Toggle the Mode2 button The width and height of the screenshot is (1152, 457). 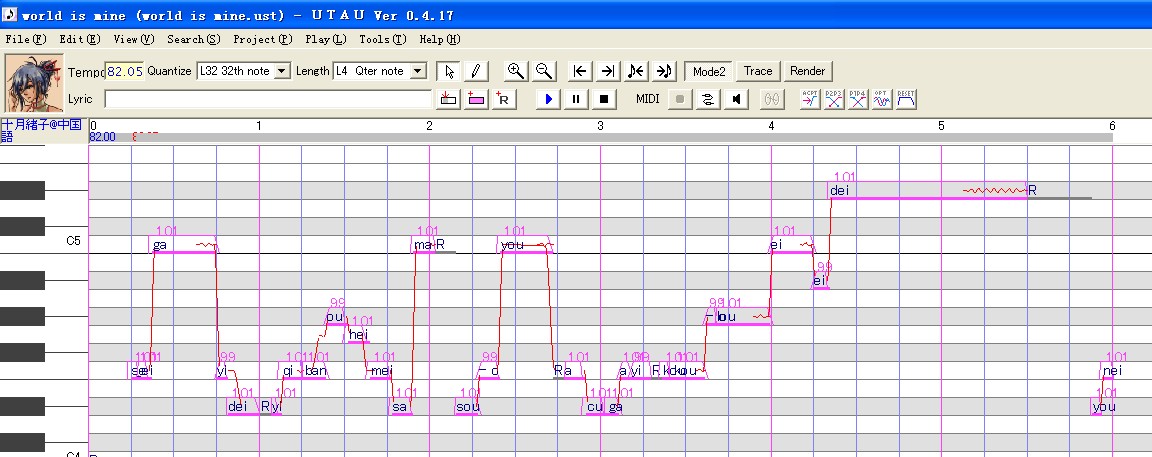pyautogui.click(x=709, y=71)
